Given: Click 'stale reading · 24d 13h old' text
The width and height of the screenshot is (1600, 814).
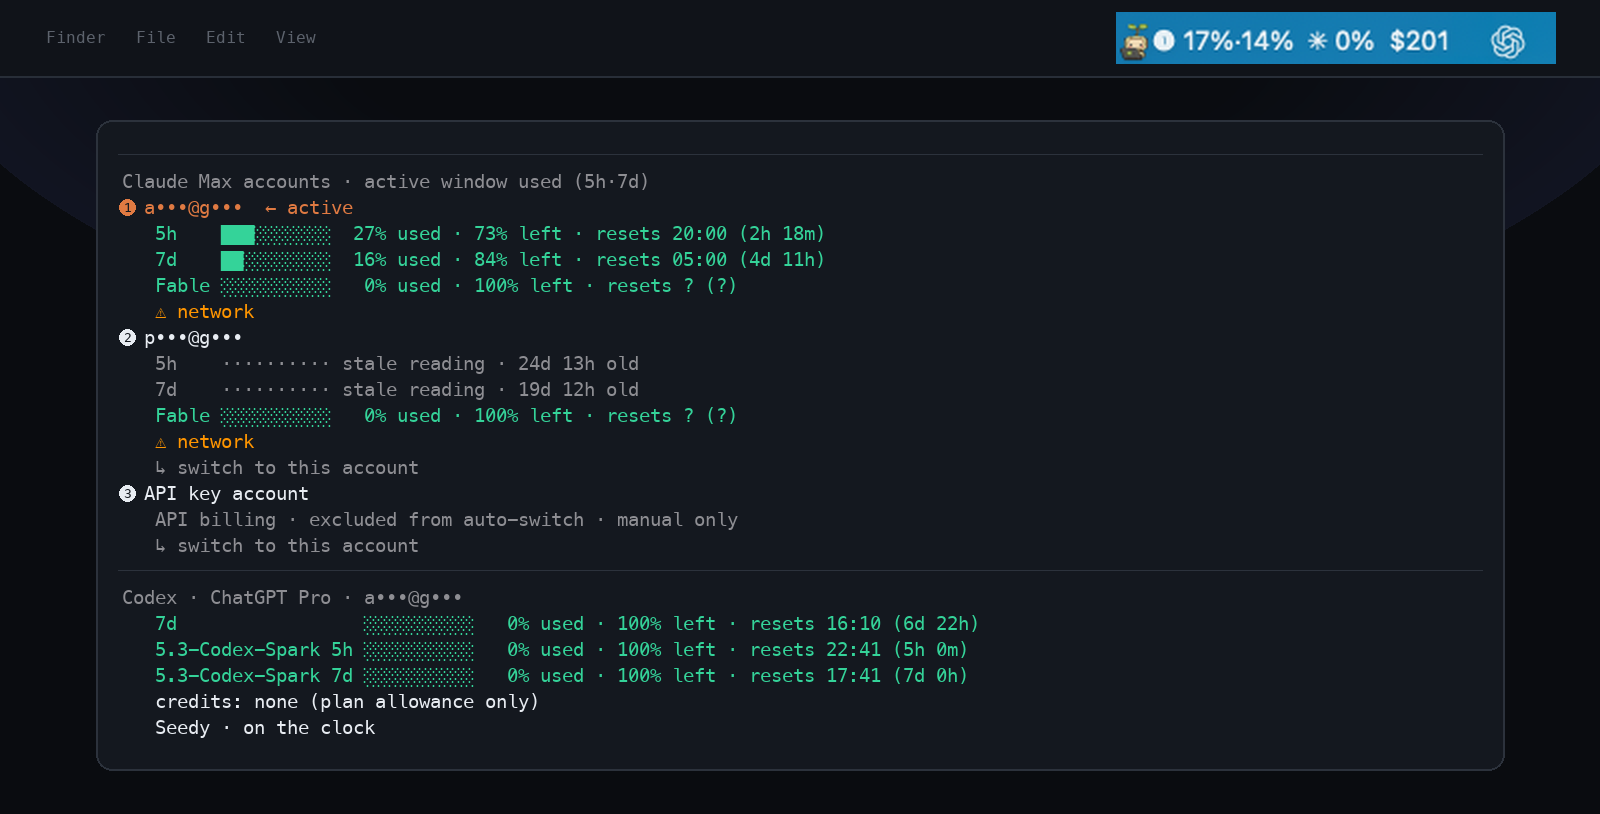Looking at the screenshot, I should (x=490, y=363).
